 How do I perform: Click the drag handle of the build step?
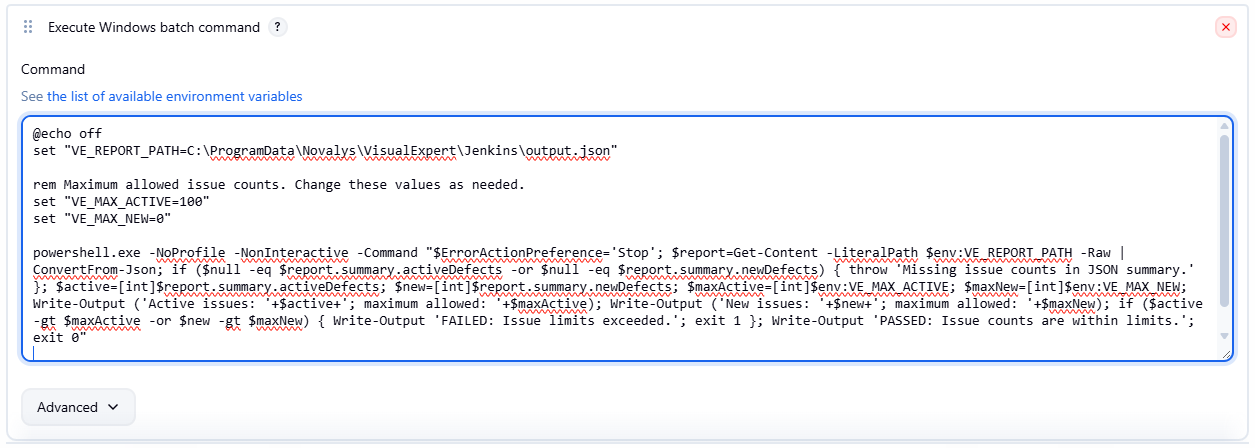[27, 28]
